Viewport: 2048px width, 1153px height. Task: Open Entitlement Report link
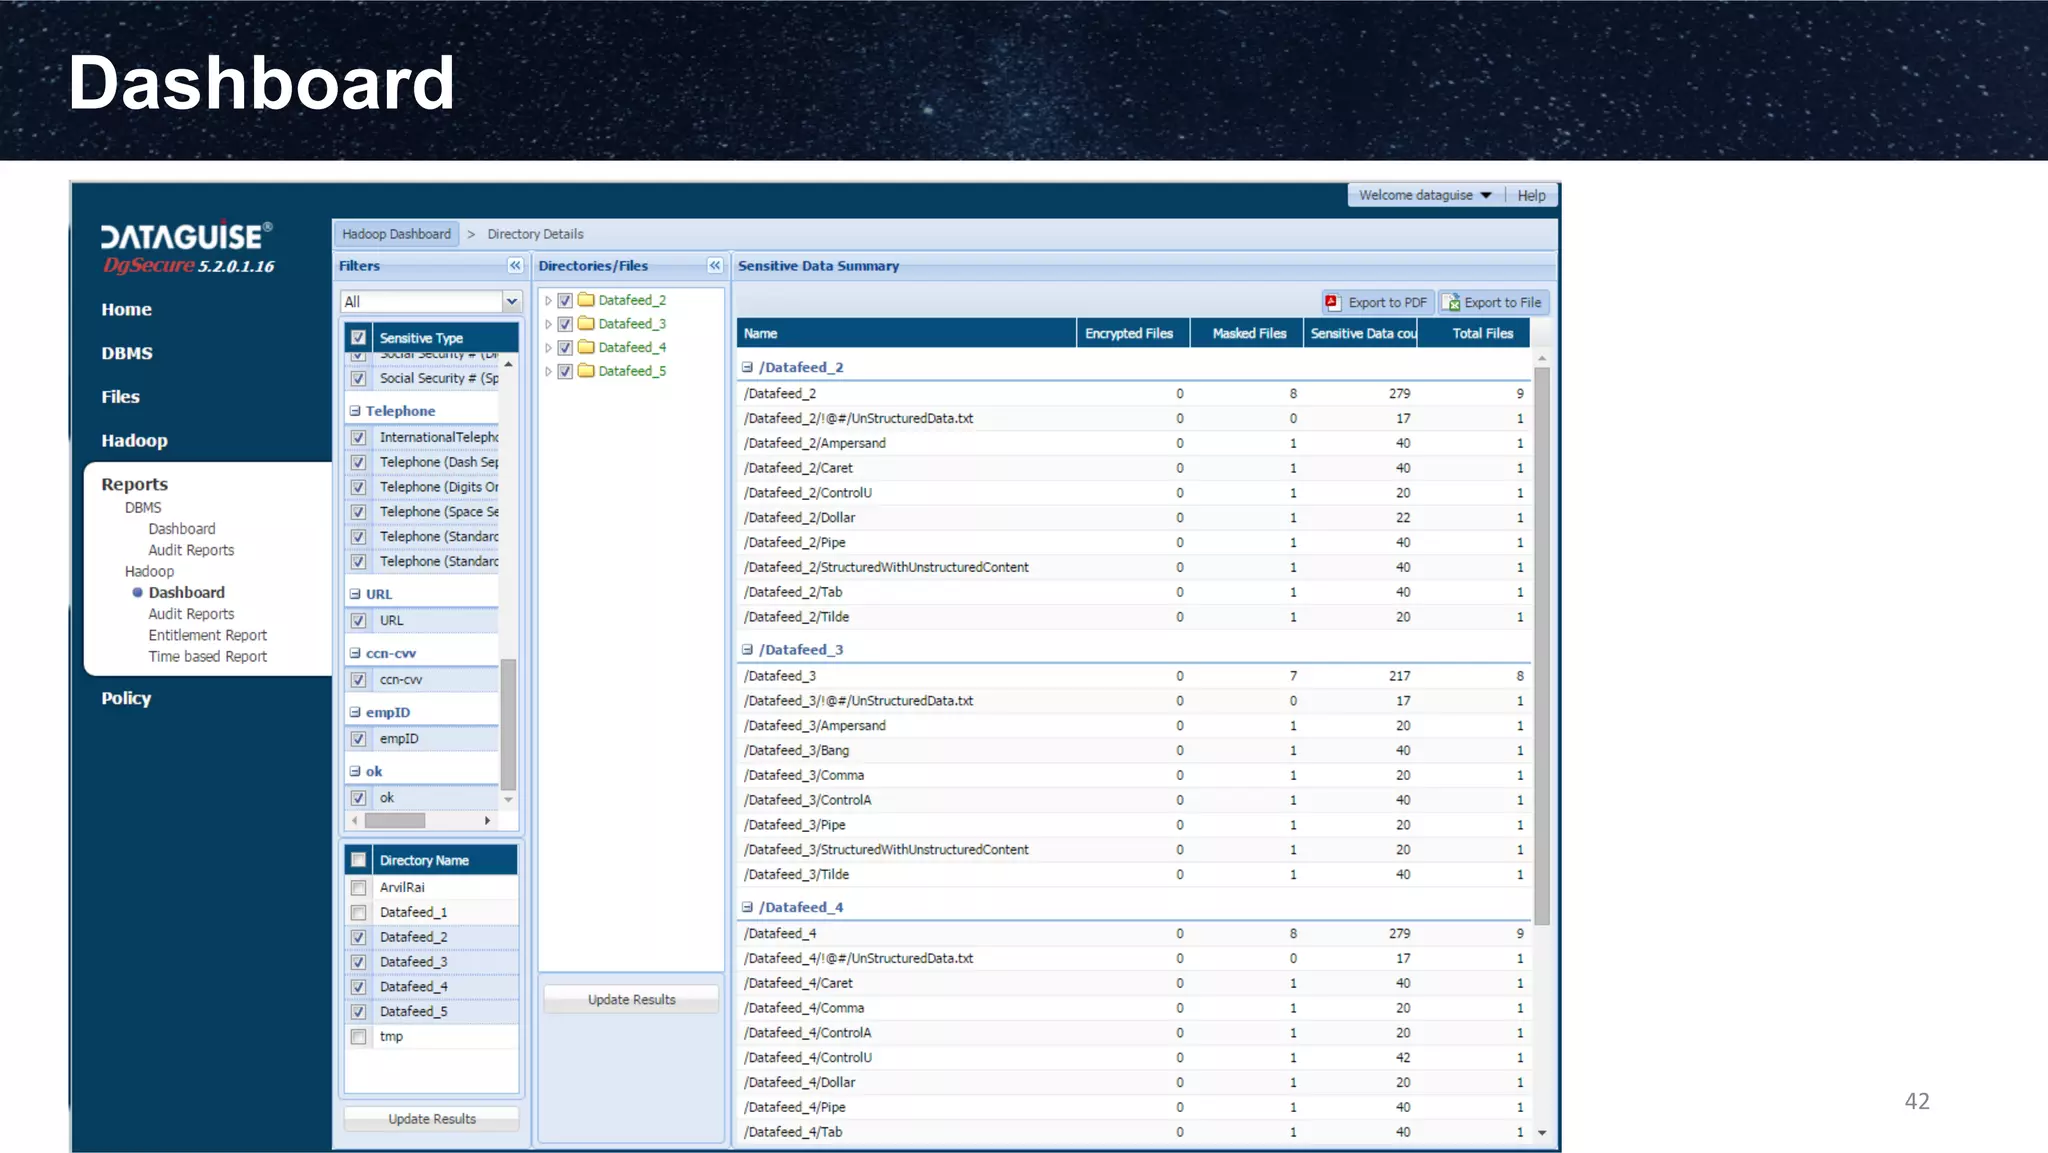[208, 635]
